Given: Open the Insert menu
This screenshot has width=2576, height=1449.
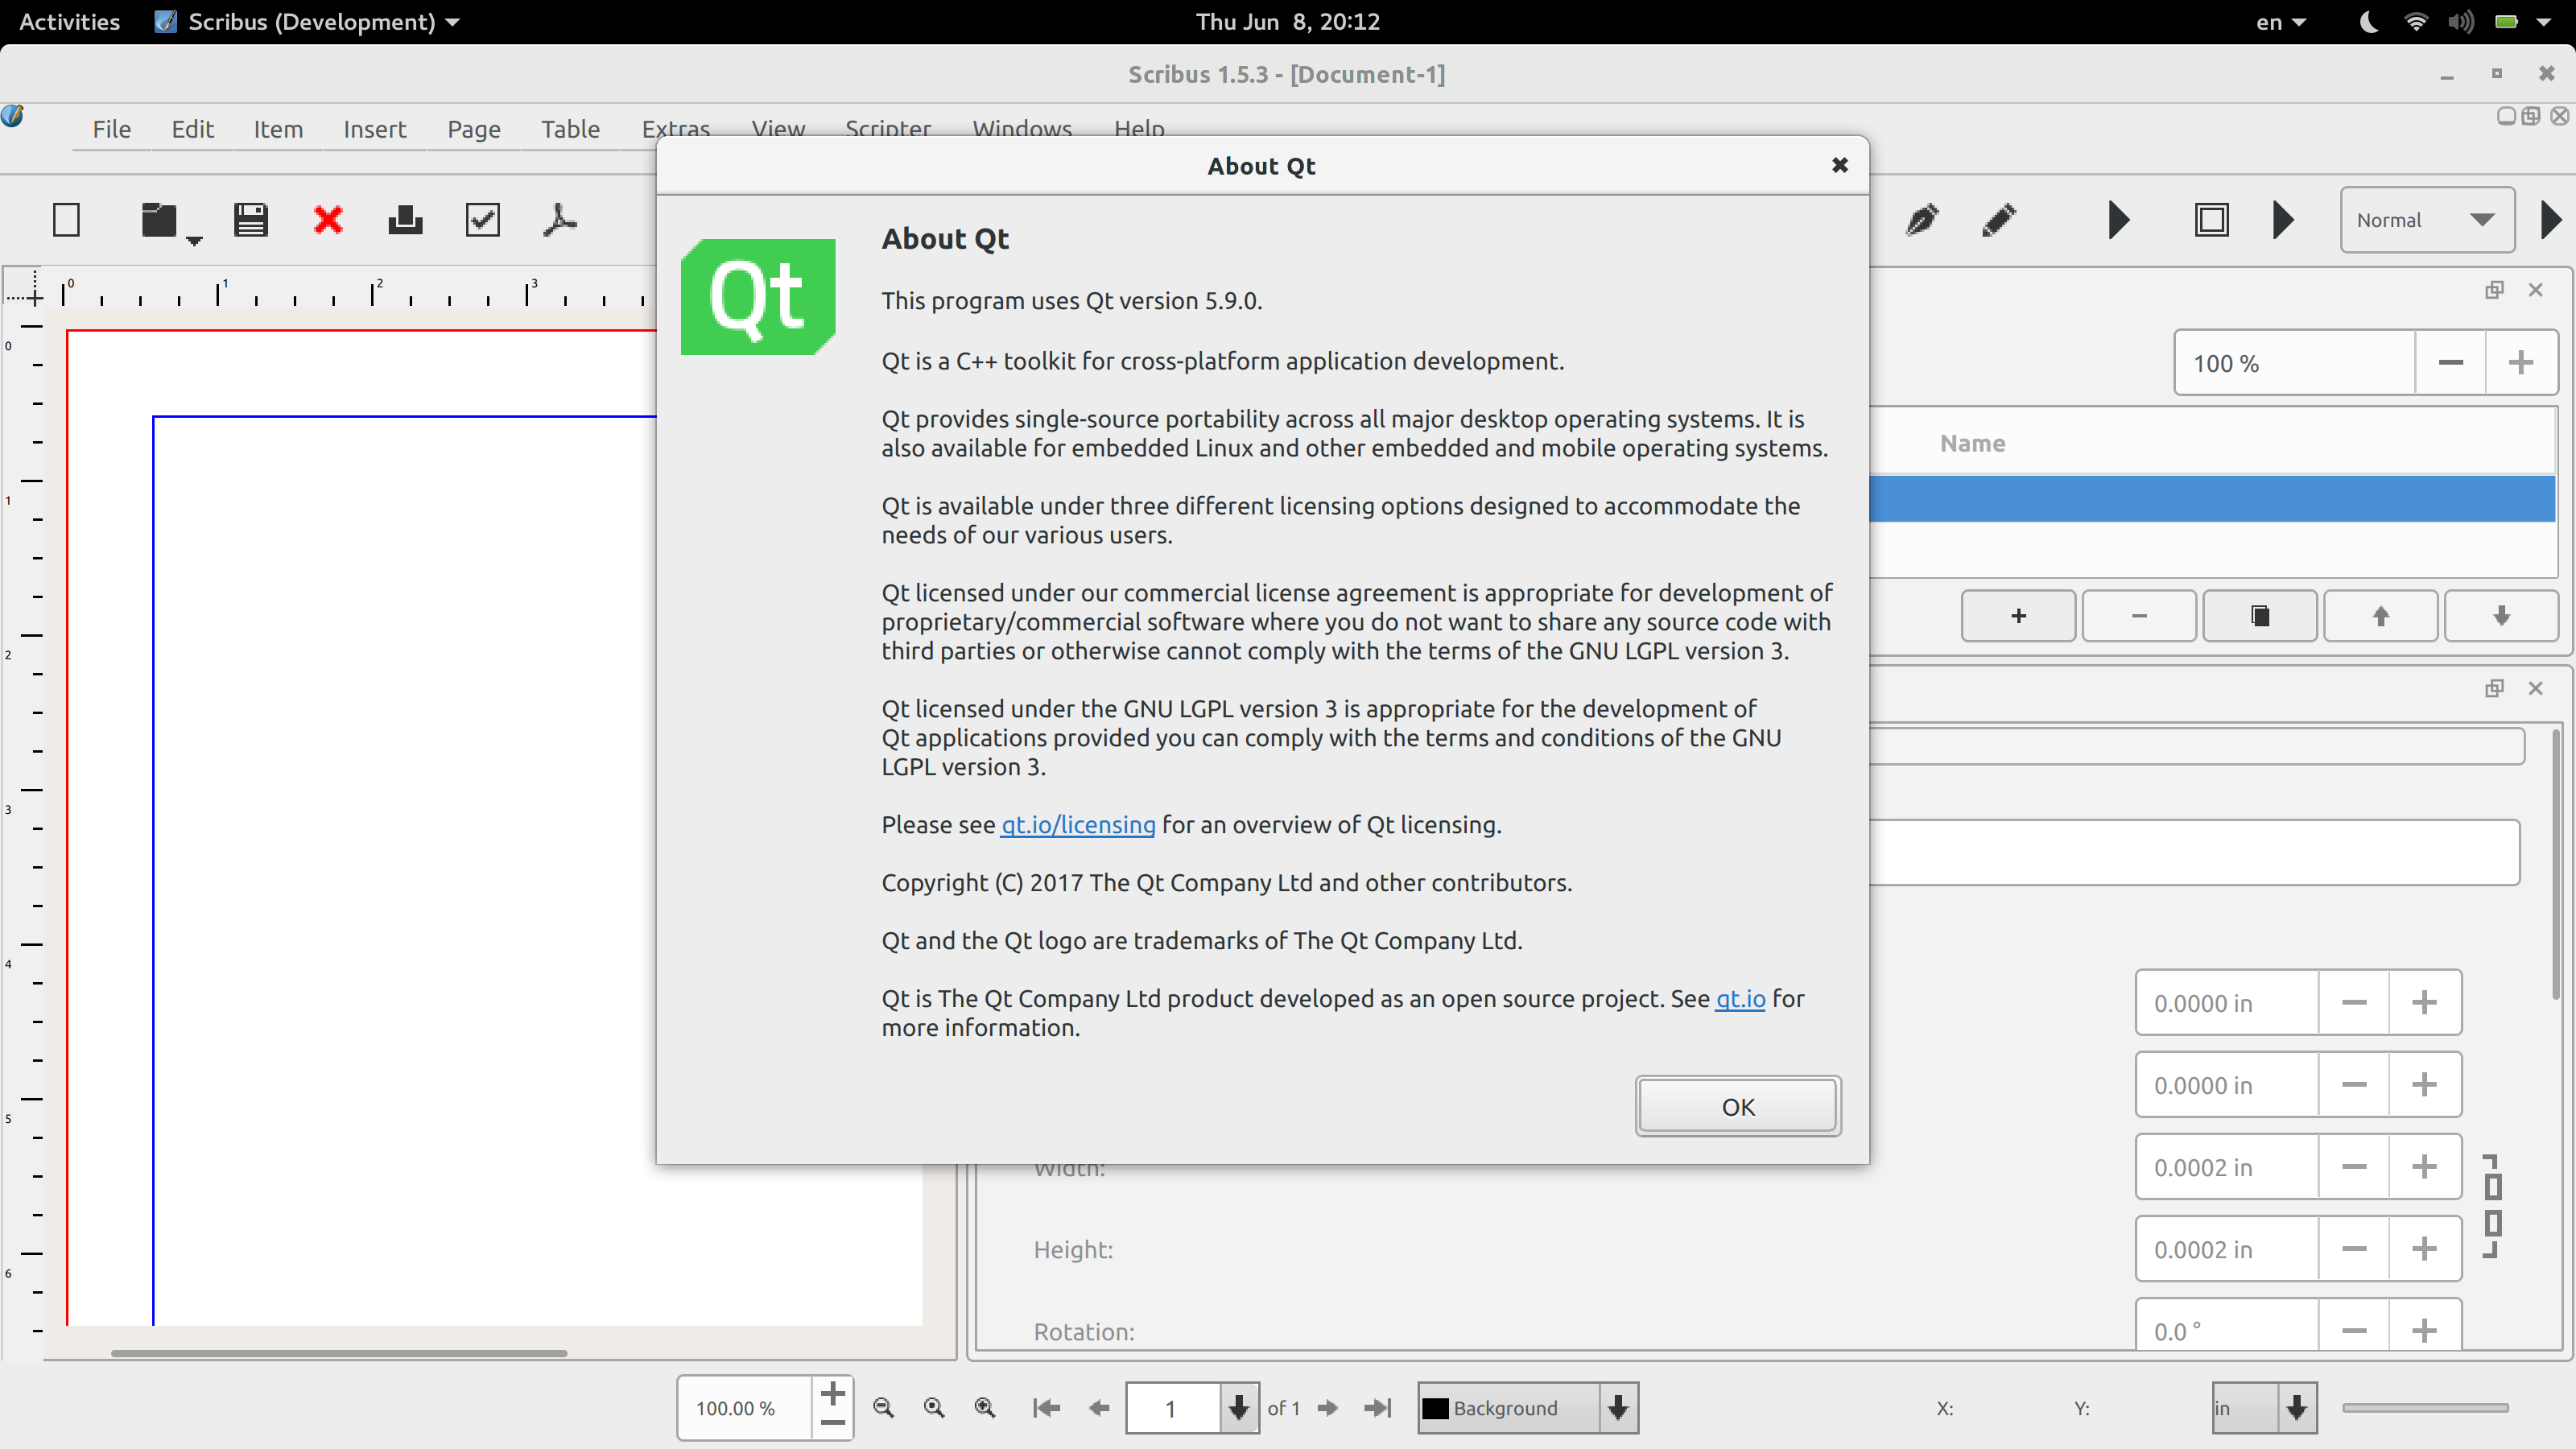Looking at the screenshot, I should point(374,129).
